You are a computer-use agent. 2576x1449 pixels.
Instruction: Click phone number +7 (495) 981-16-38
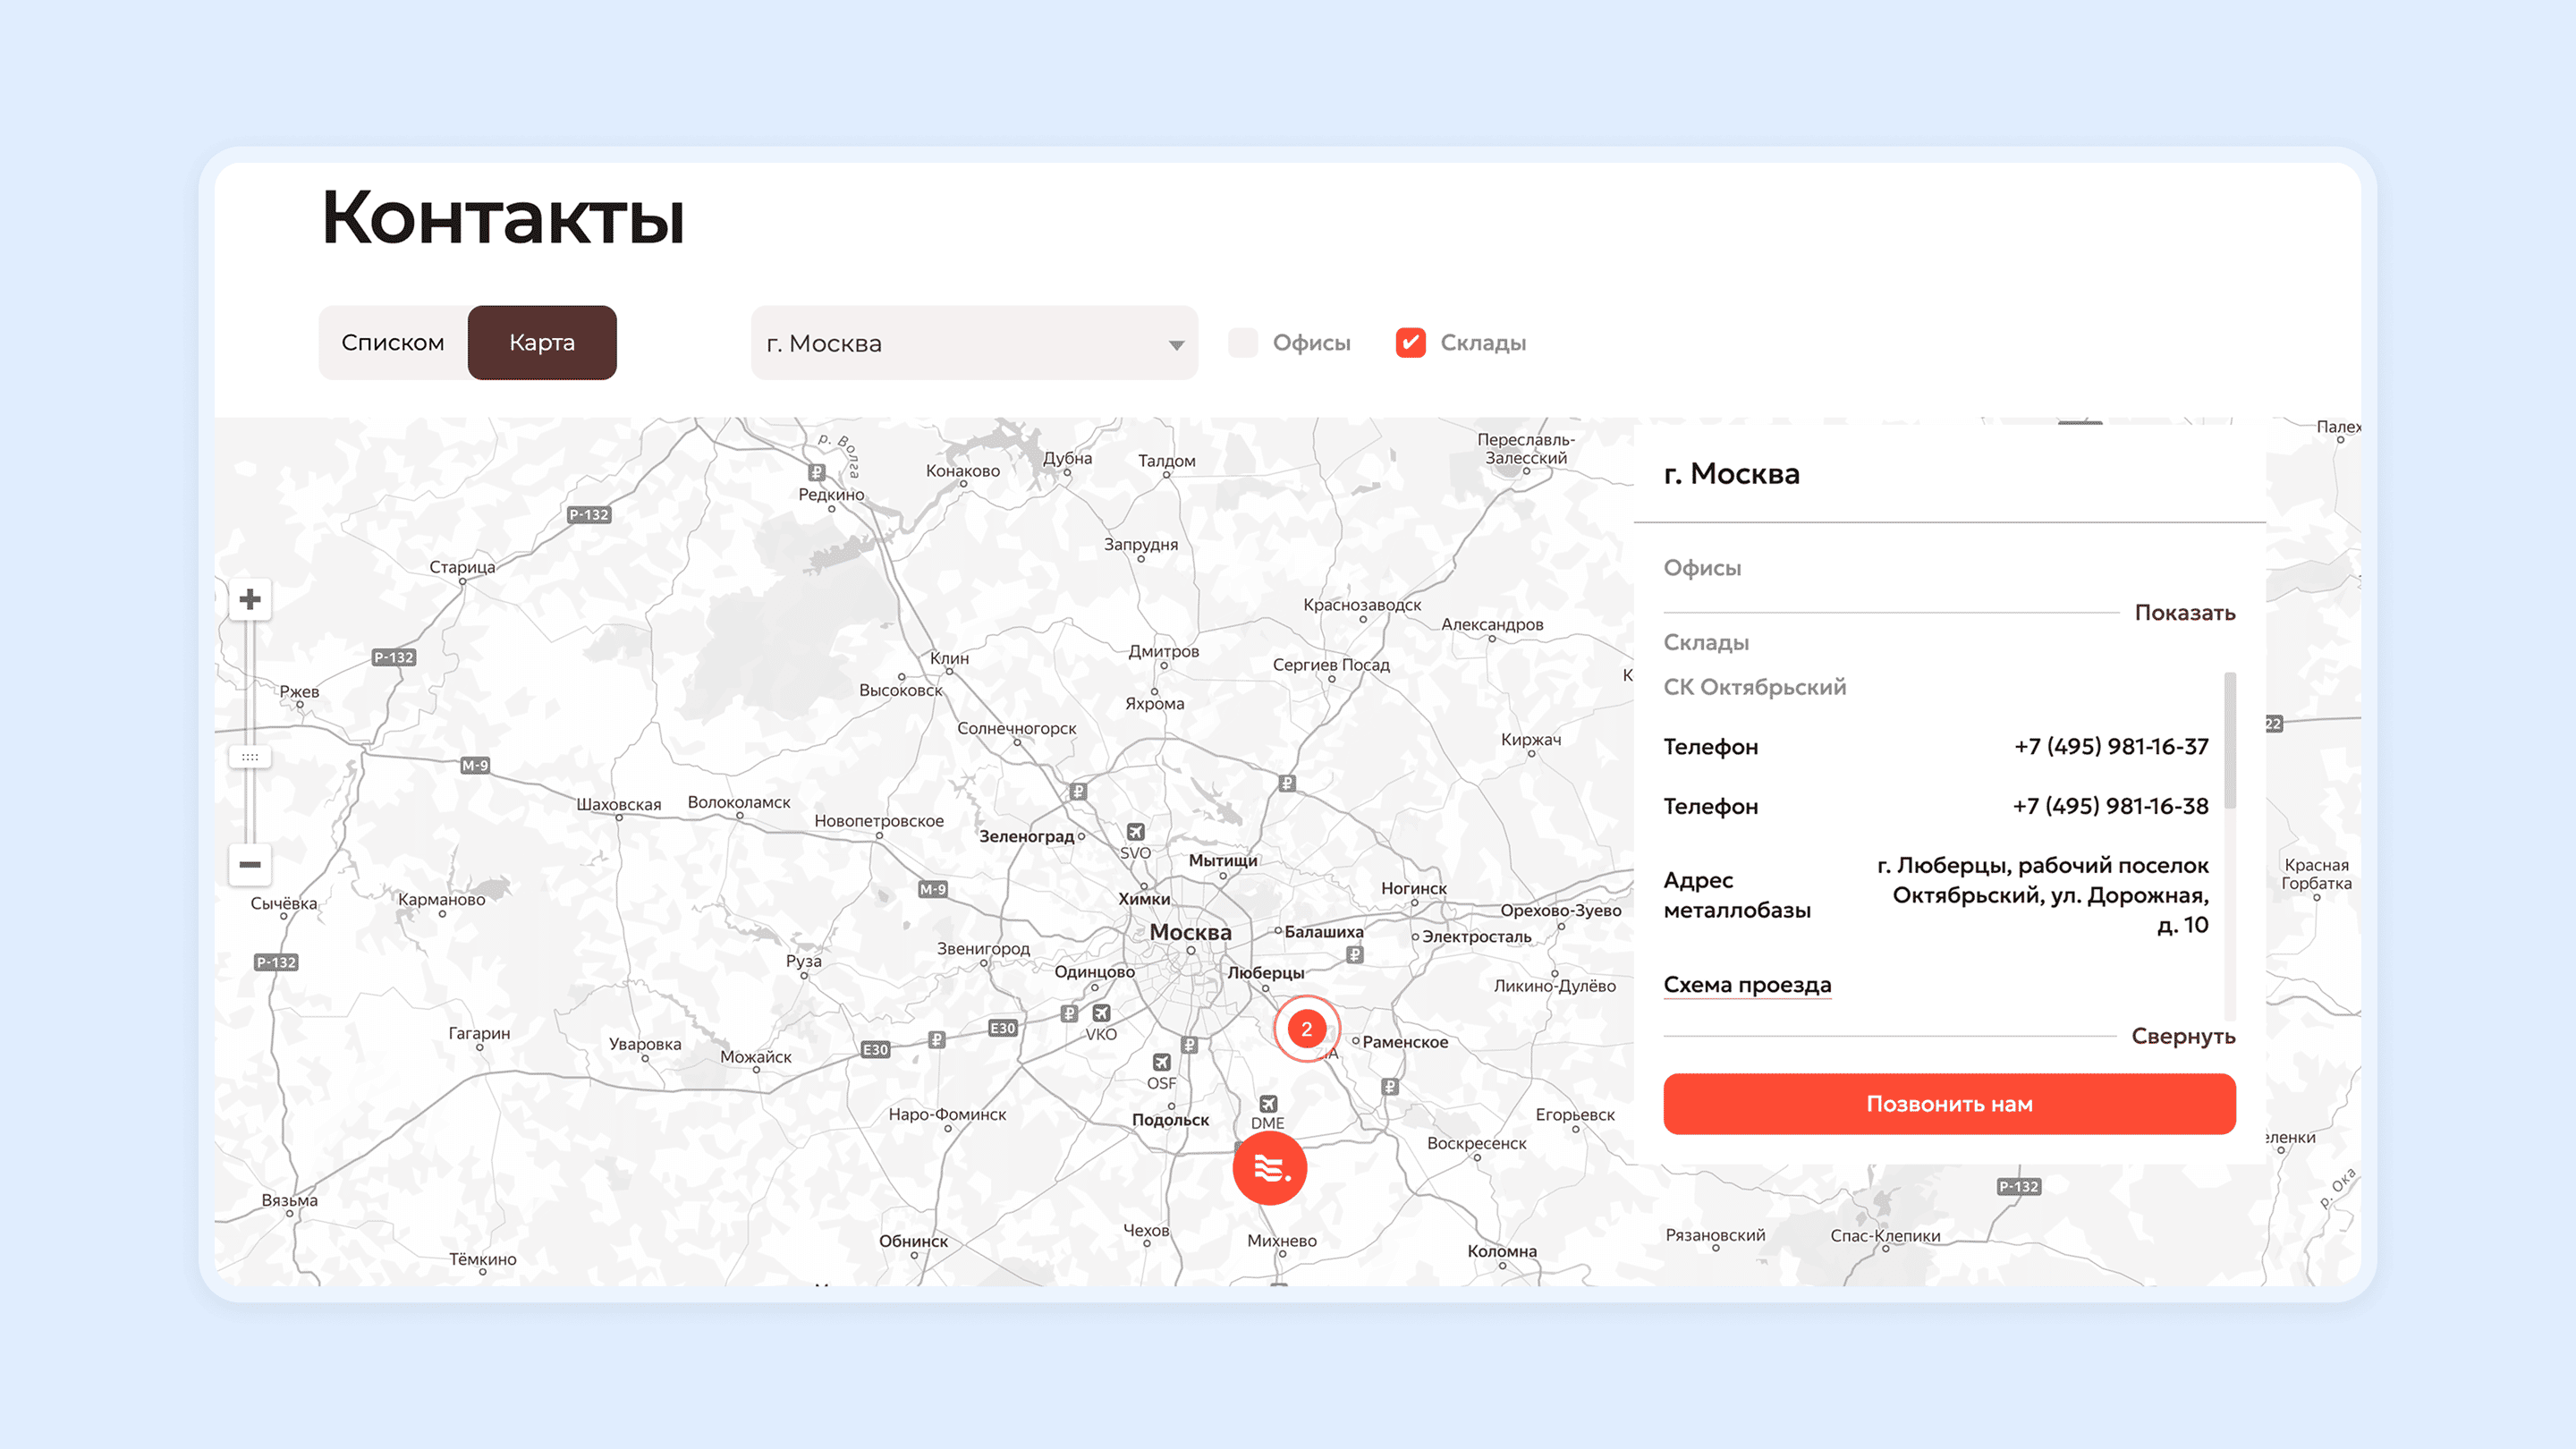[2110, 806]
